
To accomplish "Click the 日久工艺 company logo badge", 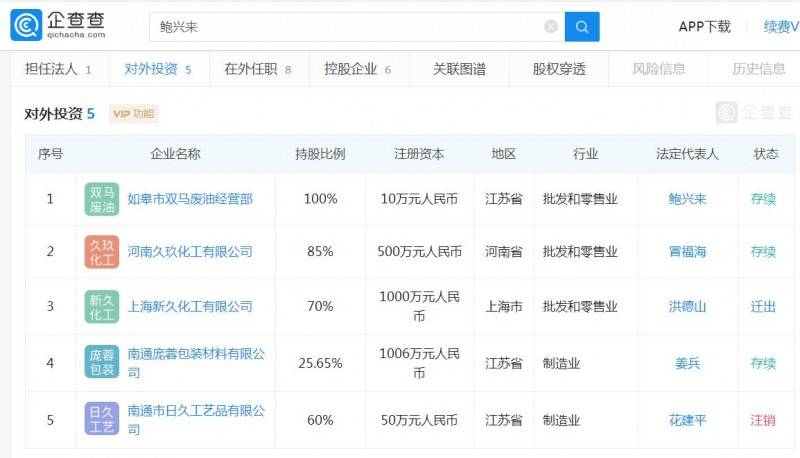I will 102,419.
